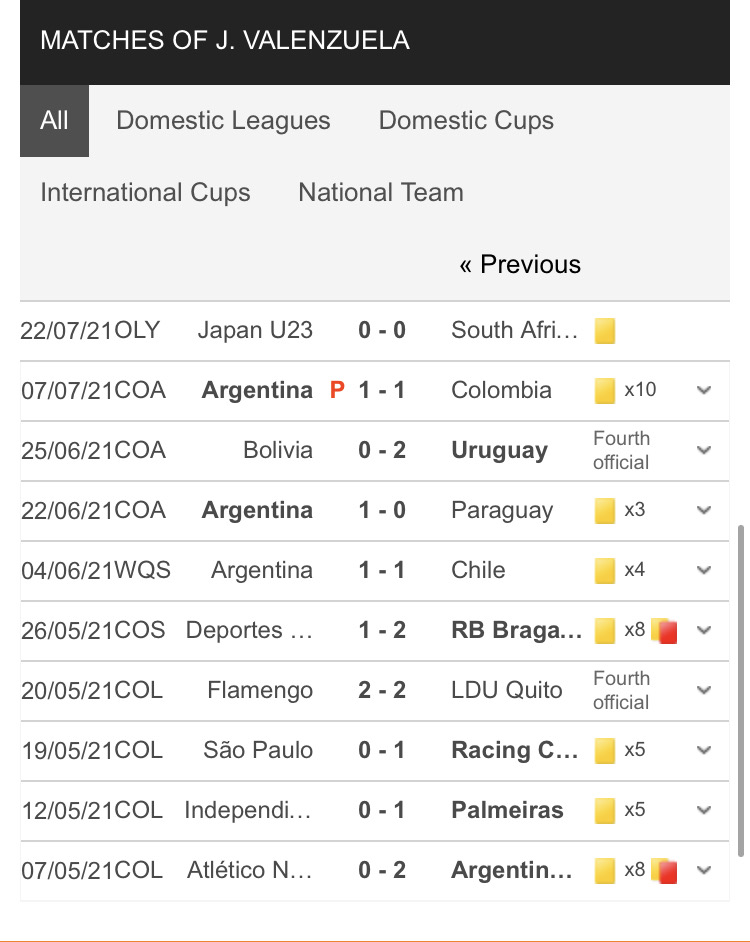
Task: Select the National Team tab
Action: click(381, 193)
